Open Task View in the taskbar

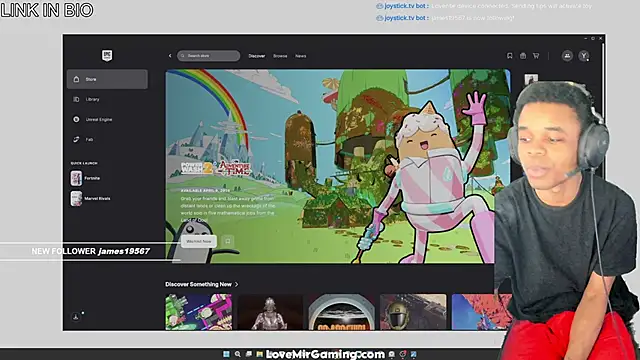coord(249,354)
